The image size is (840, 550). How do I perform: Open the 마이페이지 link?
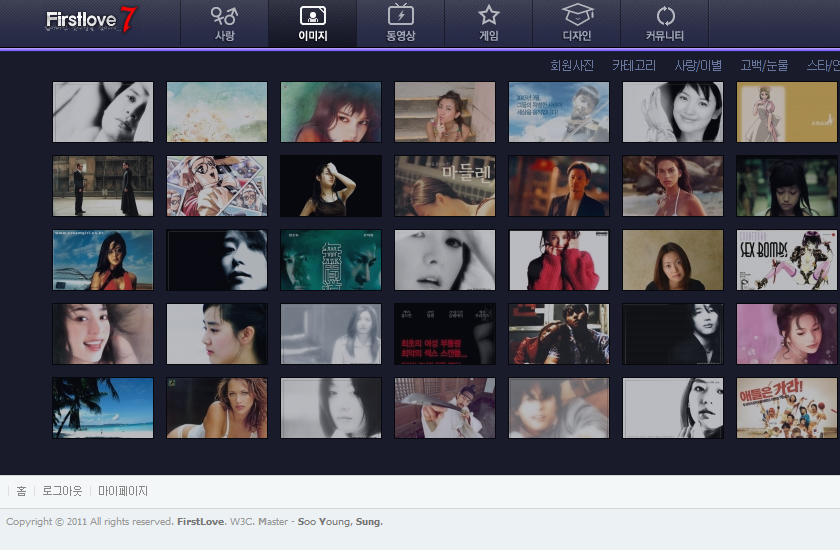[123, 491]
